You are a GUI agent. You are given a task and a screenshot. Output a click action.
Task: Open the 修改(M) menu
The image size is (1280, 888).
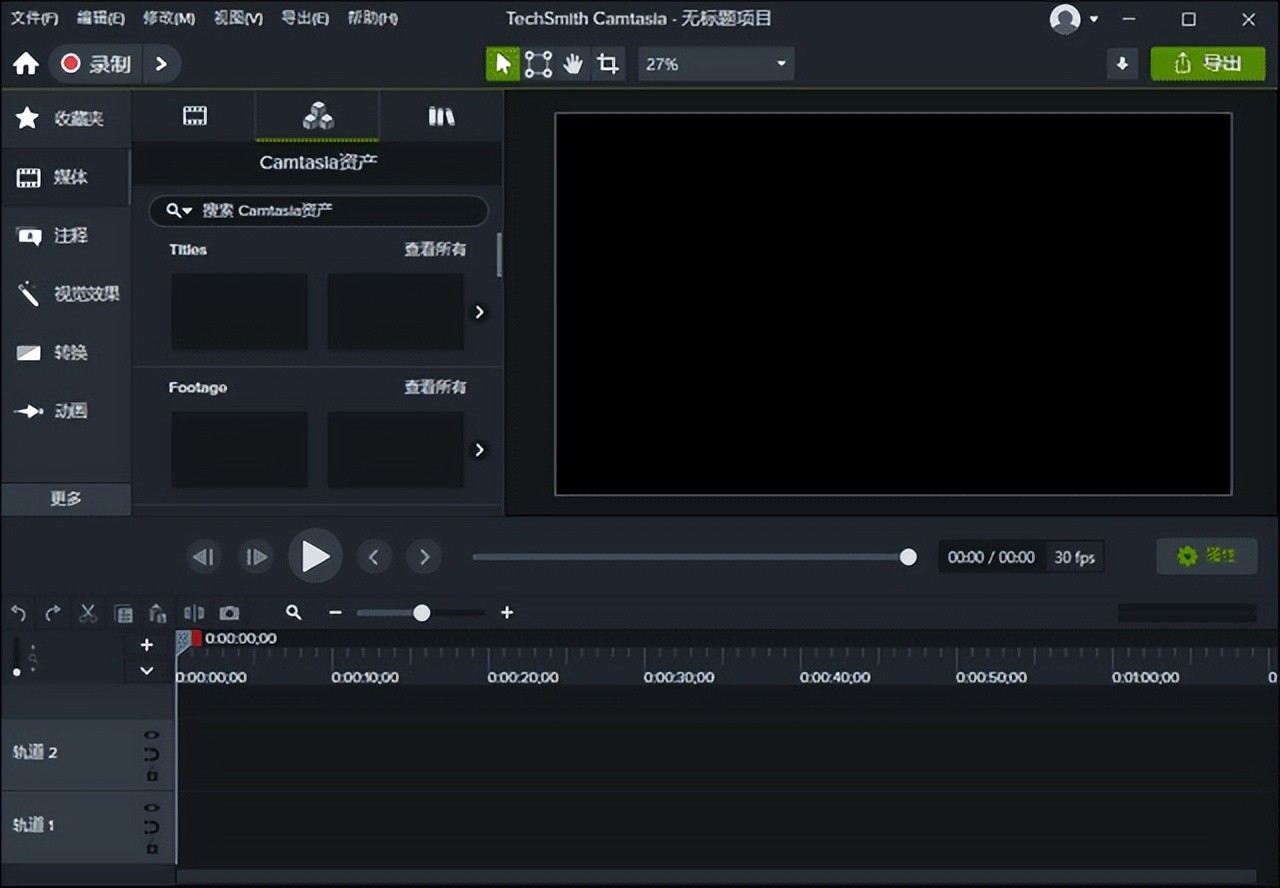click(169, 19)
